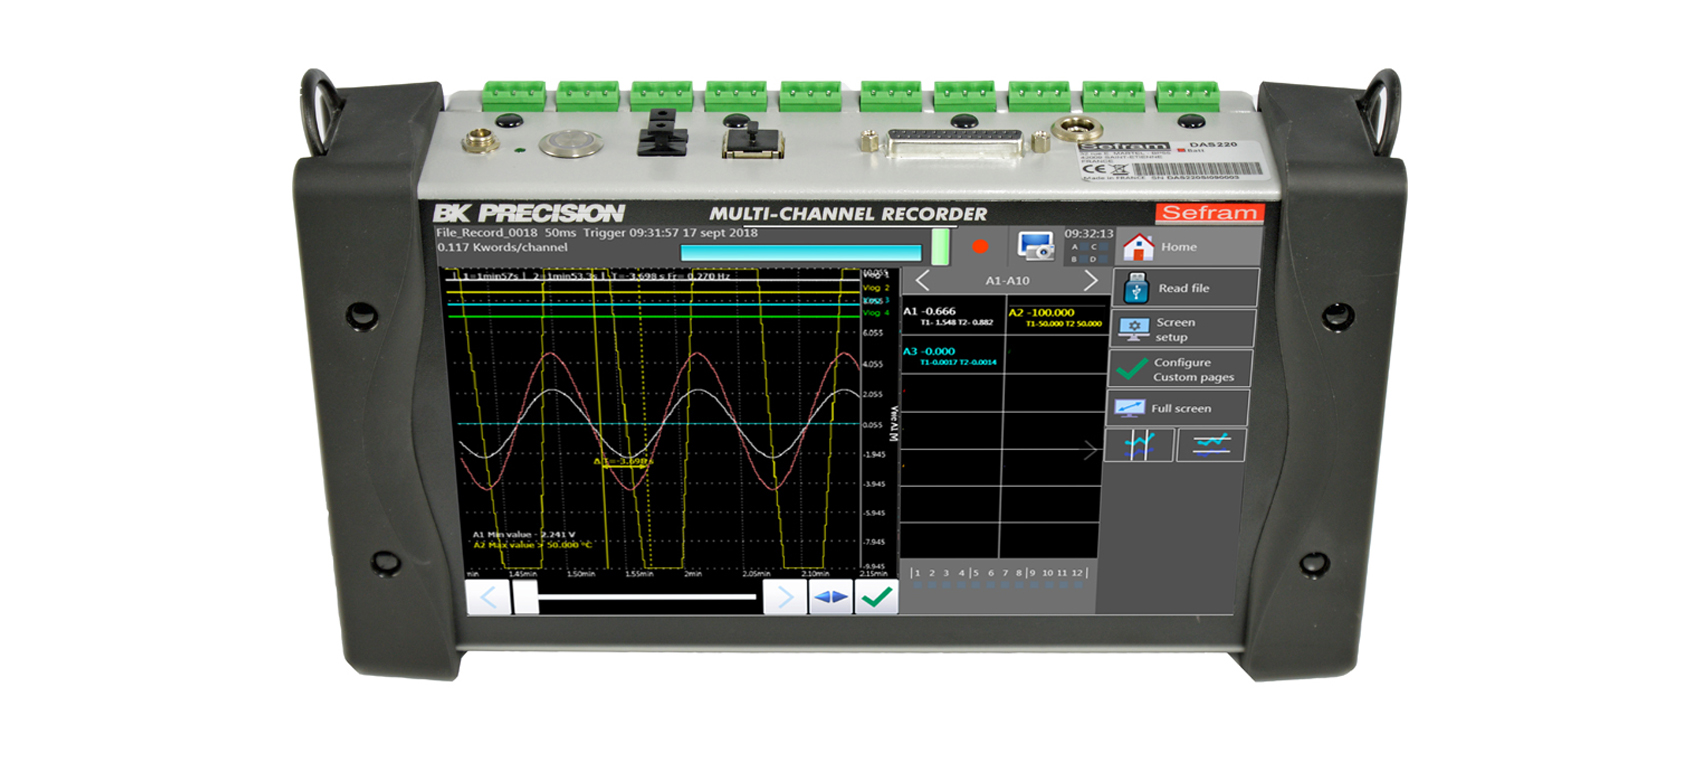Viewport: 1701px width, 761px height.
Task: Select the A2 channel value cell
Action: (1053, 317)
